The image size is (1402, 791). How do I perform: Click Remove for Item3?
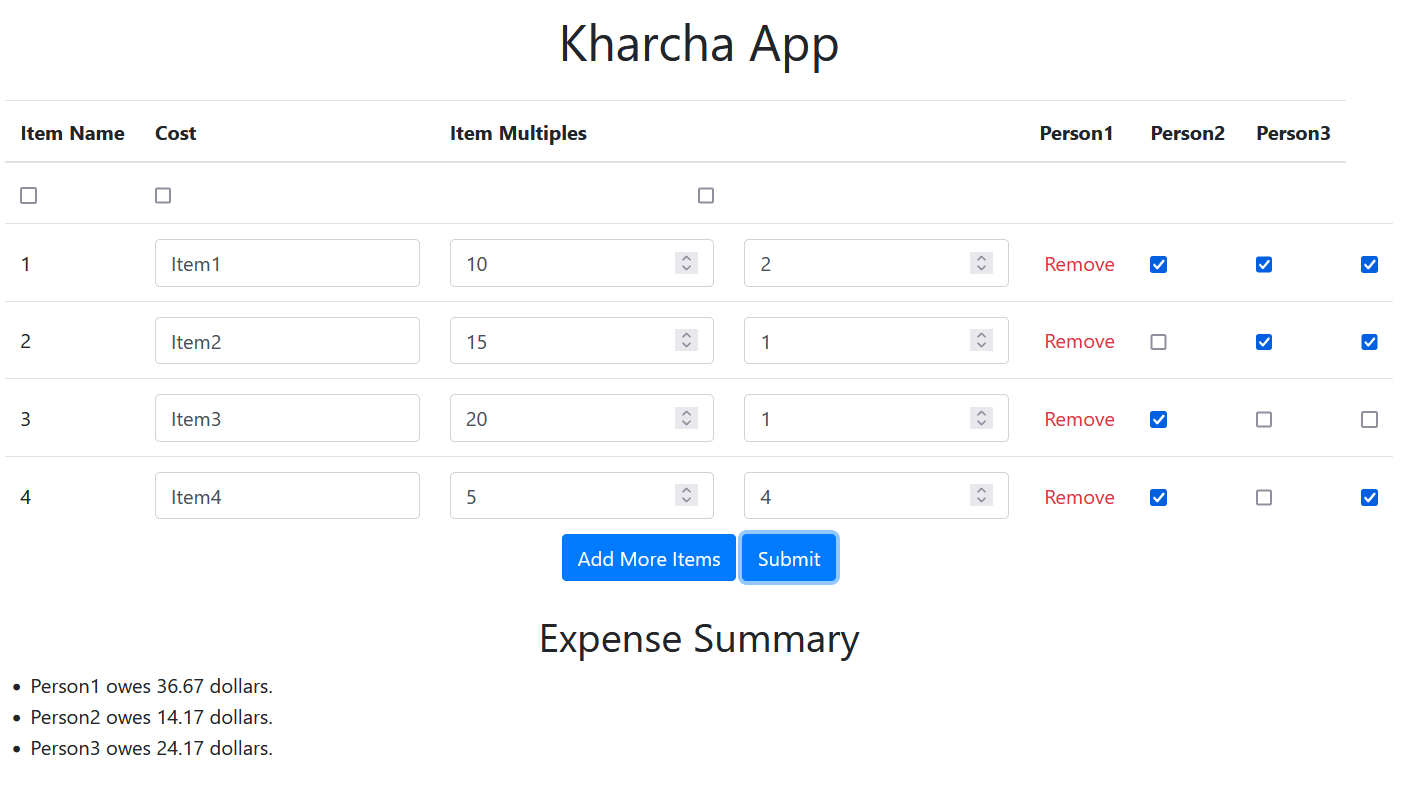click(1079, 419)
